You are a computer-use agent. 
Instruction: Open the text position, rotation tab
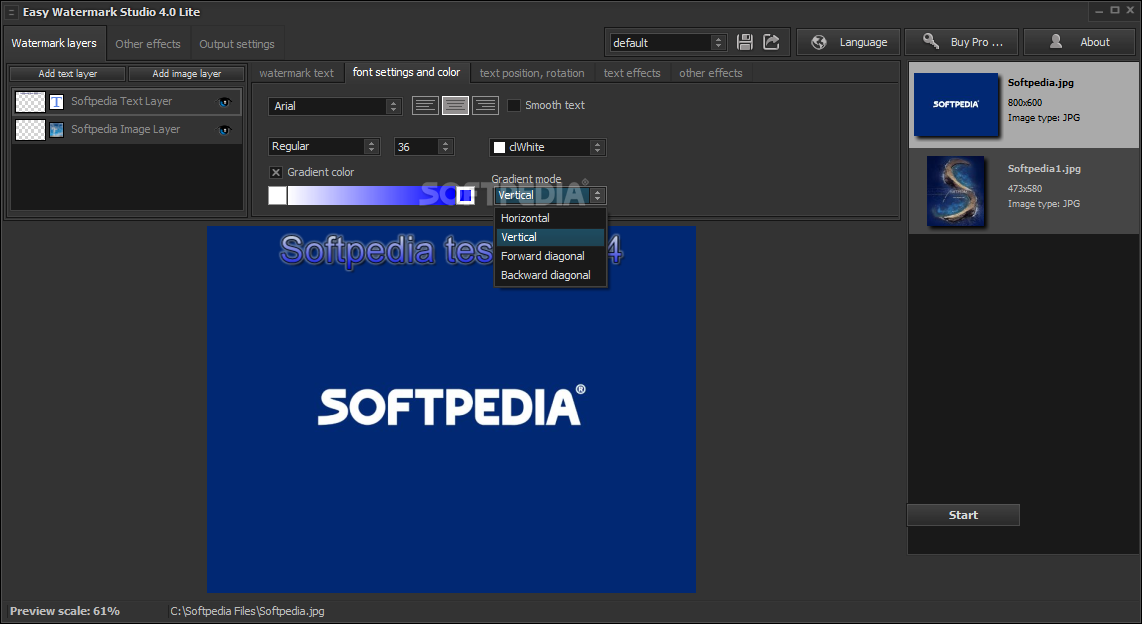532,73
